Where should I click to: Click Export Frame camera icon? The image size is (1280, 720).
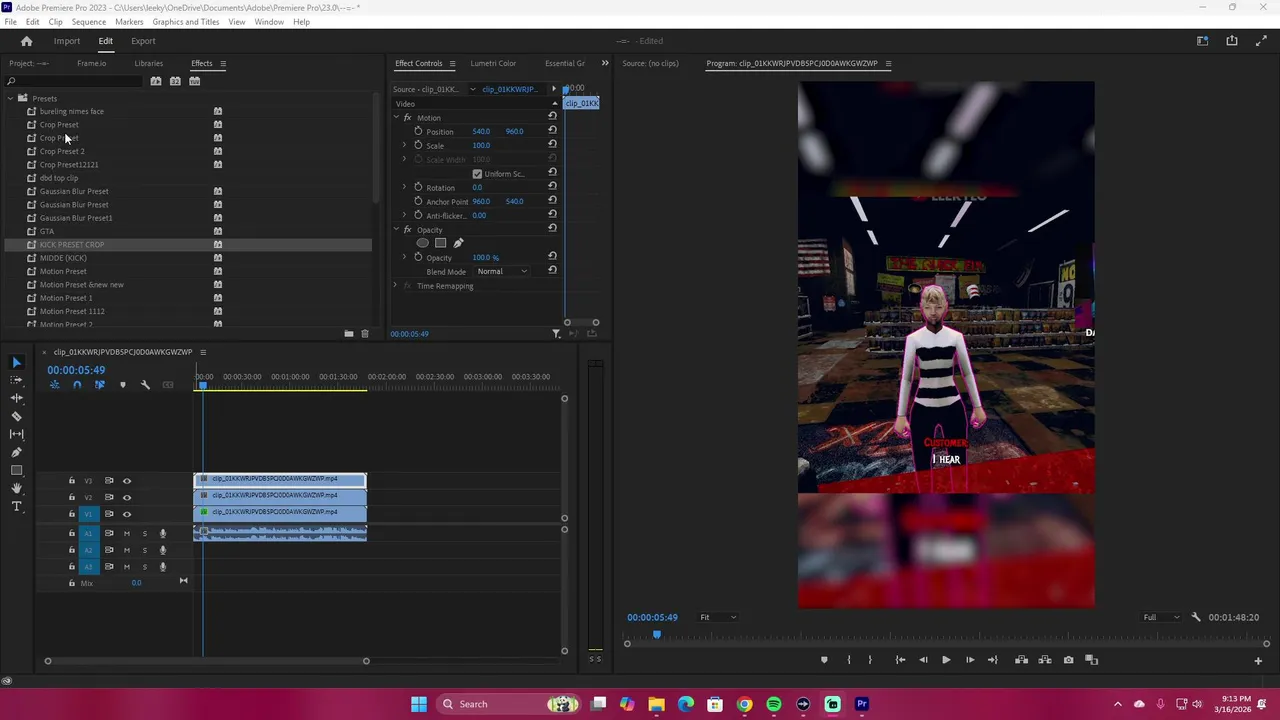(1069, 660)
